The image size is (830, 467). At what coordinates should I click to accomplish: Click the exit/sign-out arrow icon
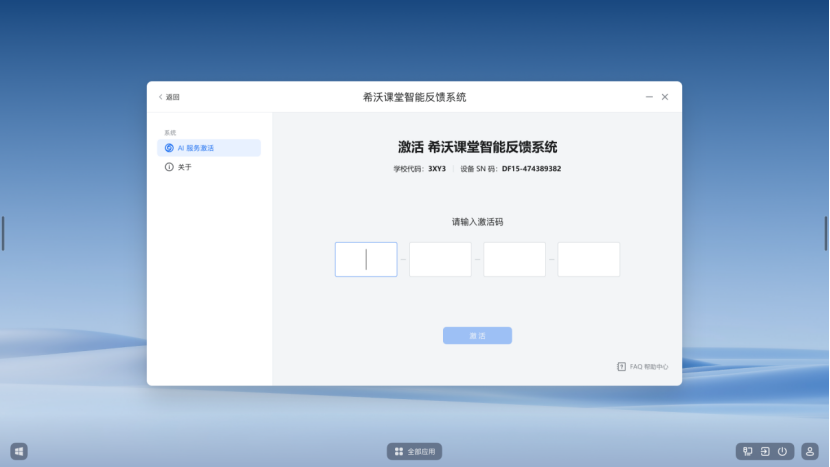point(765,452)
